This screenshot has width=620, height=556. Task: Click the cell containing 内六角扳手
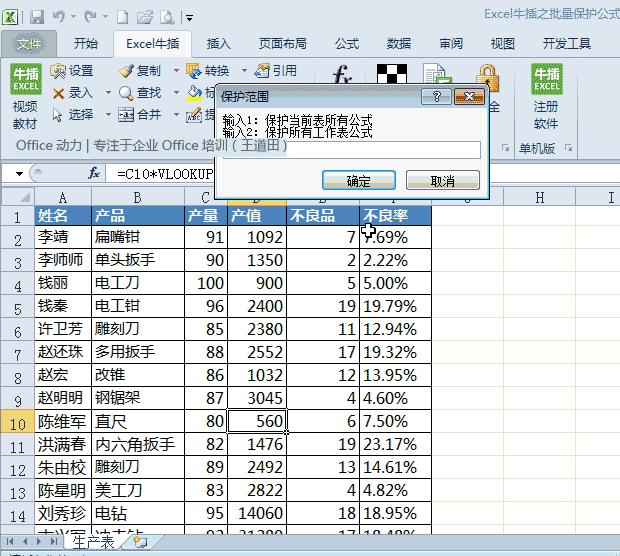[138, 444]
